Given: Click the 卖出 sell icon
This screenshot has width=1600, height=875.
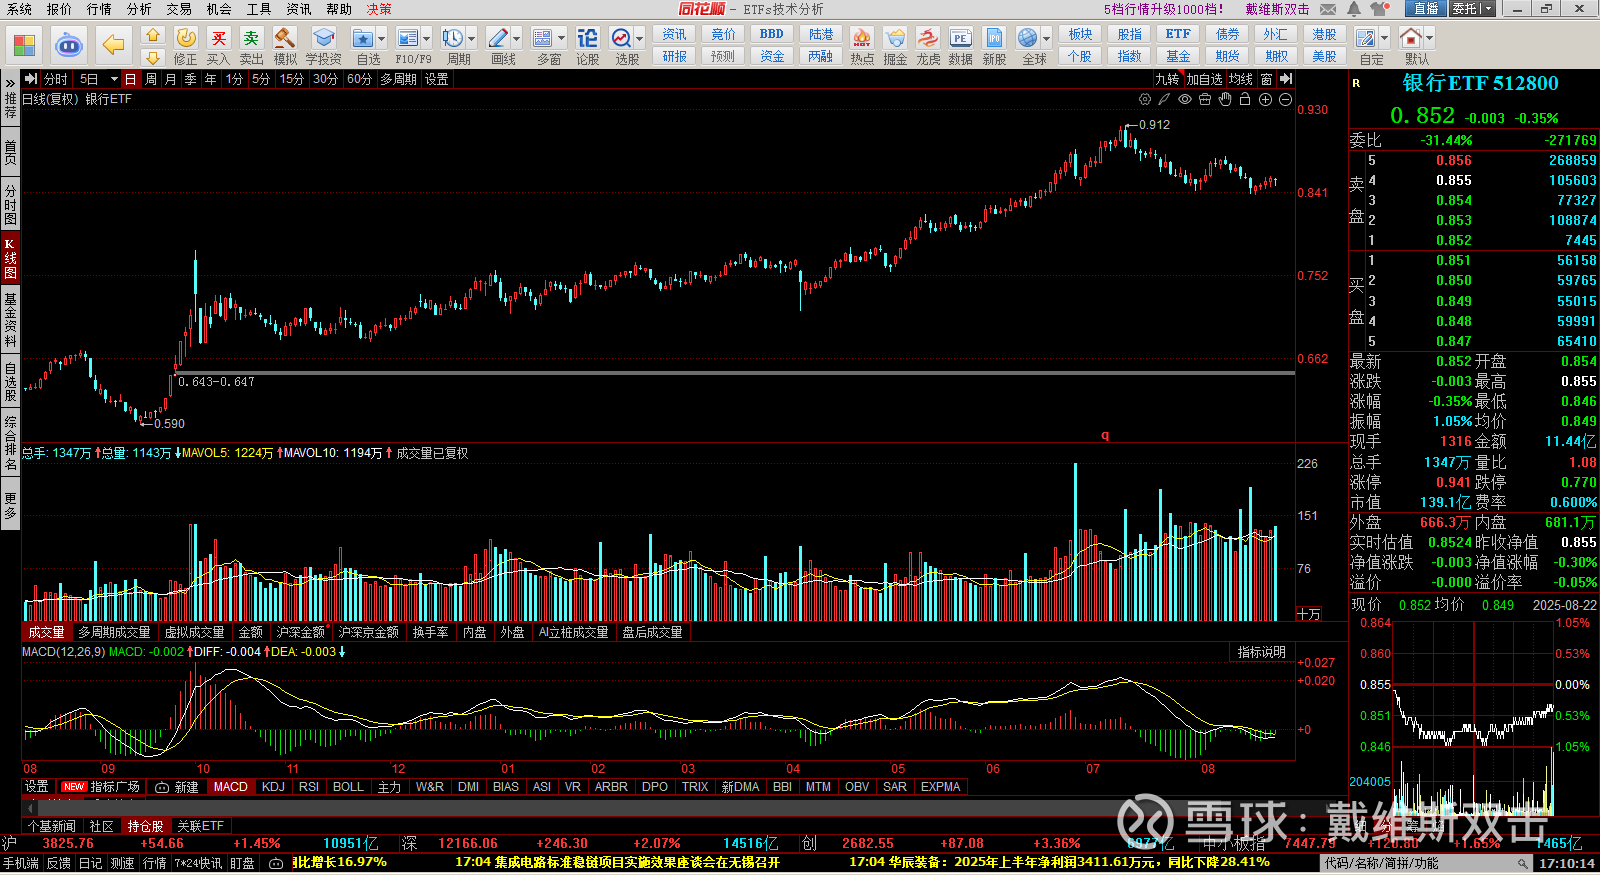Looking at the screenshot, I should coord(251,46).
